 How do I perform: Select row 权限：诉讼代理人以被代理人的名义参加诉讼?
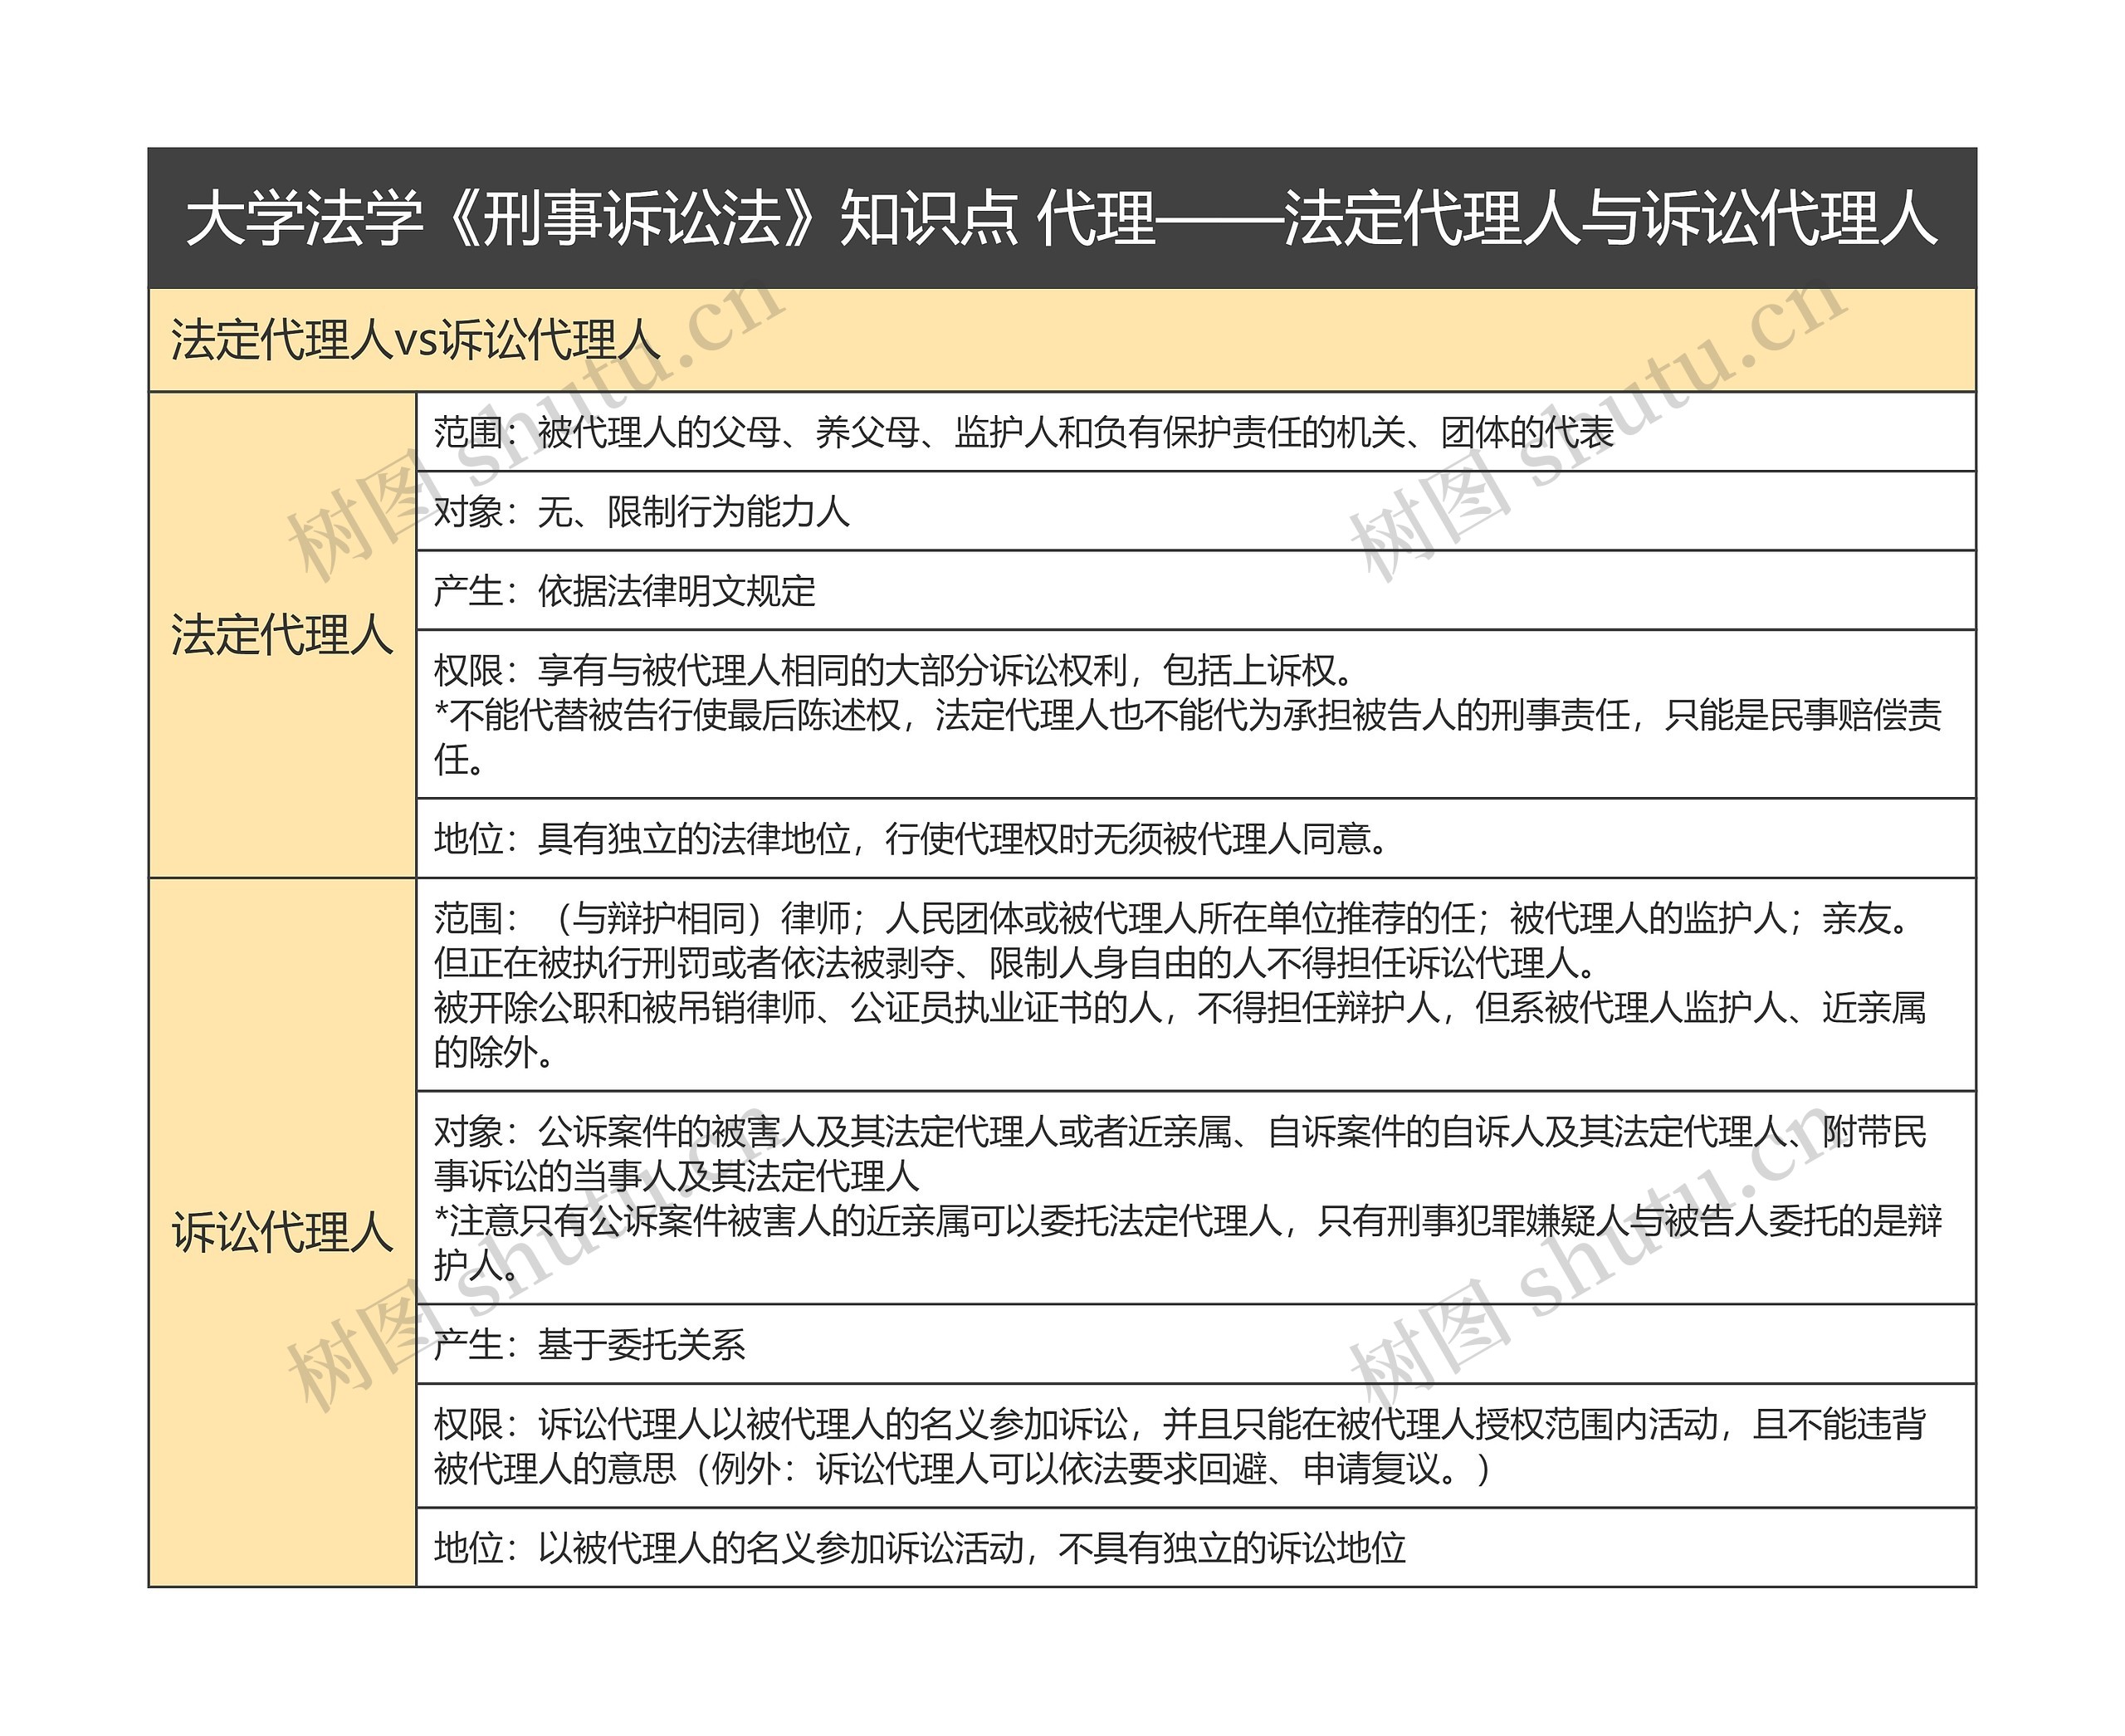1196,1446
